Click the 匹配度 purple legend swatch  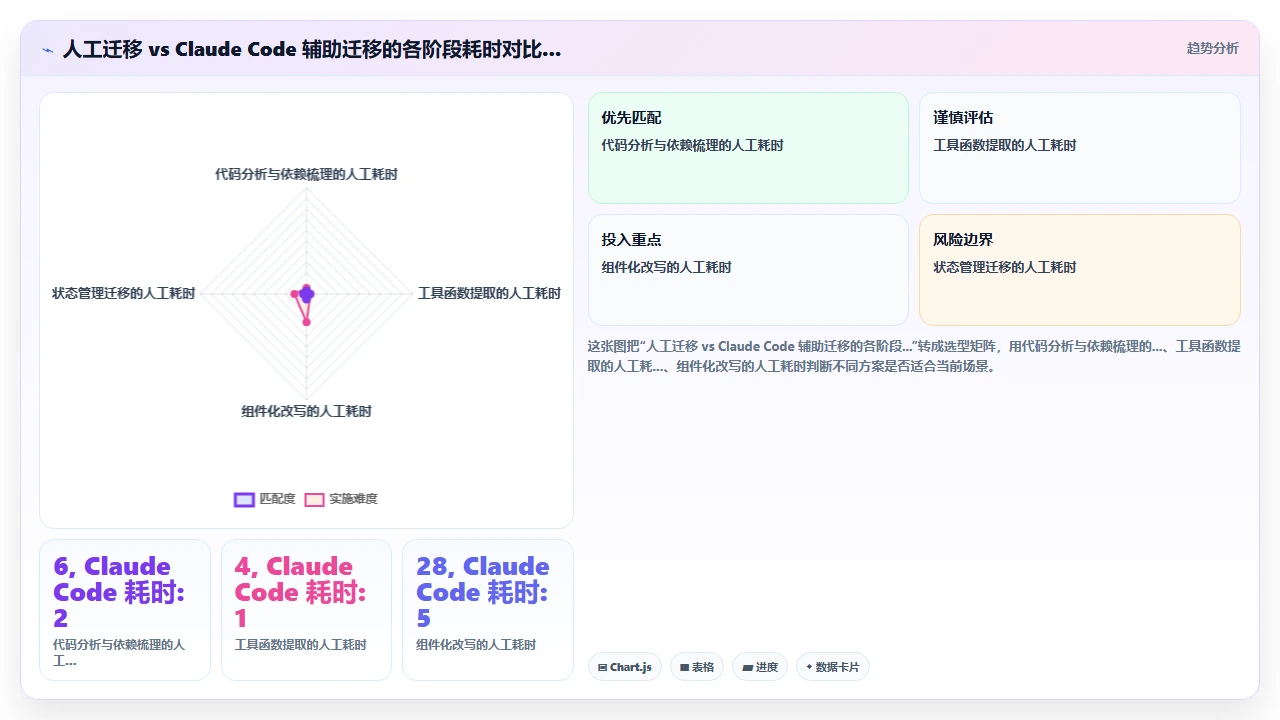tap(244, 500)
